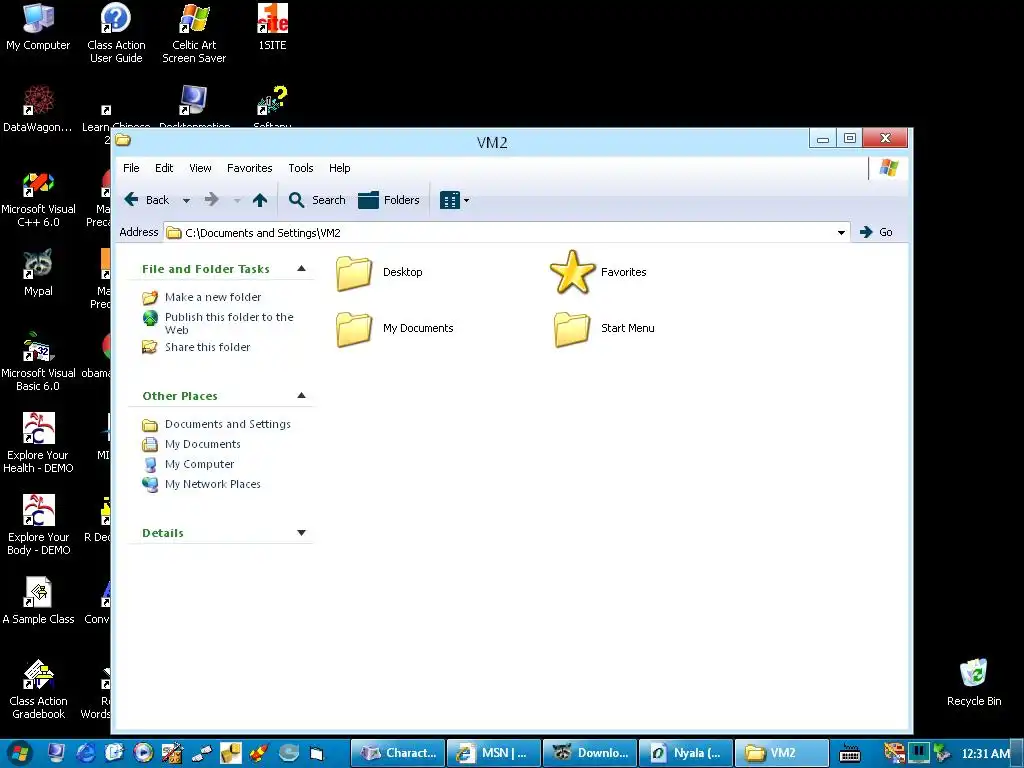Click the VM2 window title bar folder icon
This screenshot has height=768, width=1024.
coord(123,140)
